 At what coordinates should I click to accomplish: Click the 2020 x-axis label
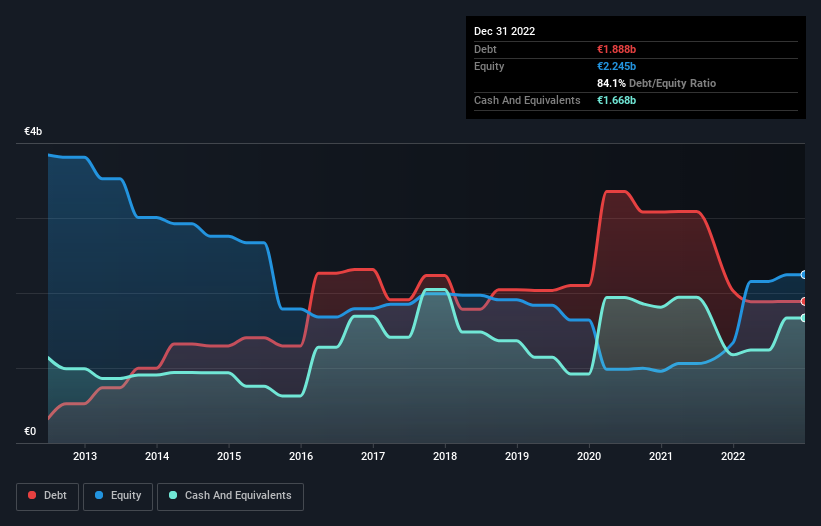[x=589, y=456]
